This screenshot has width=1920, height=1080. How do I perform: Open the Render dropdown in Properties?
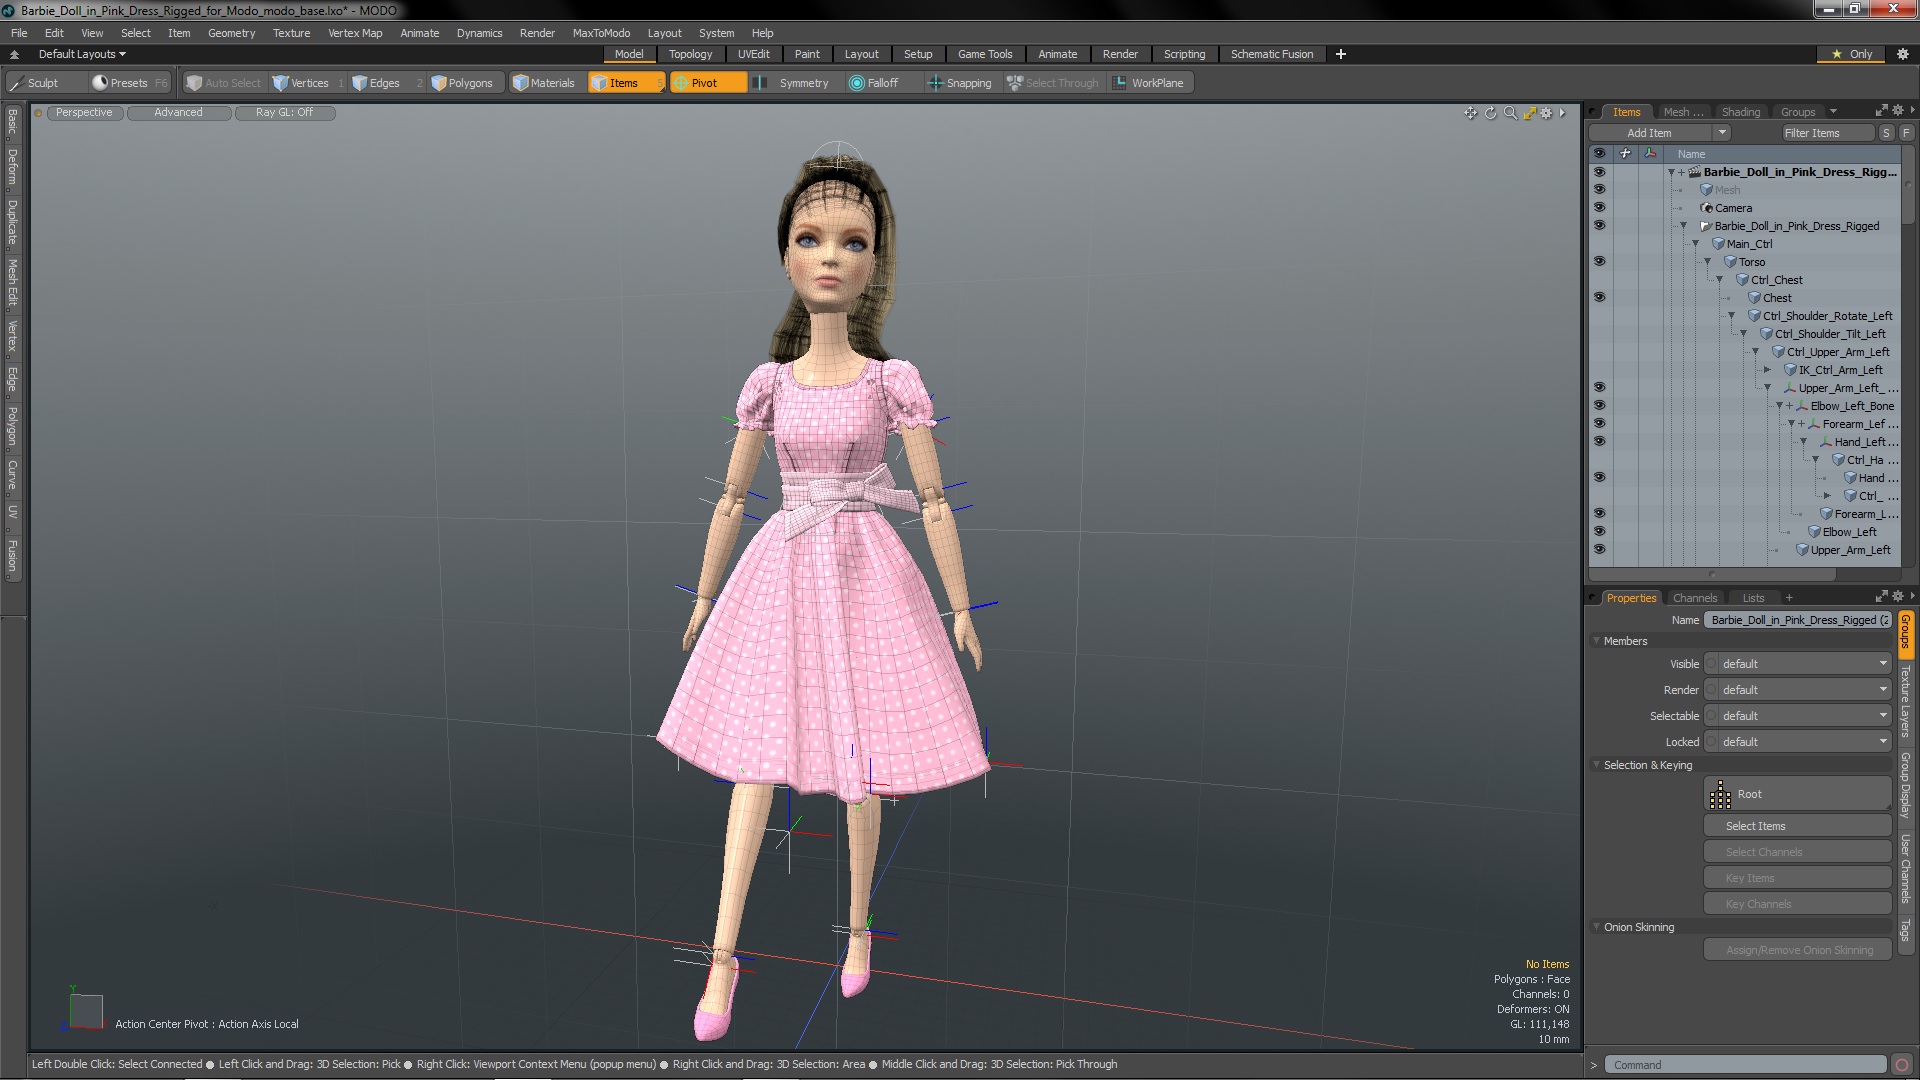(x=1798, y=690)
